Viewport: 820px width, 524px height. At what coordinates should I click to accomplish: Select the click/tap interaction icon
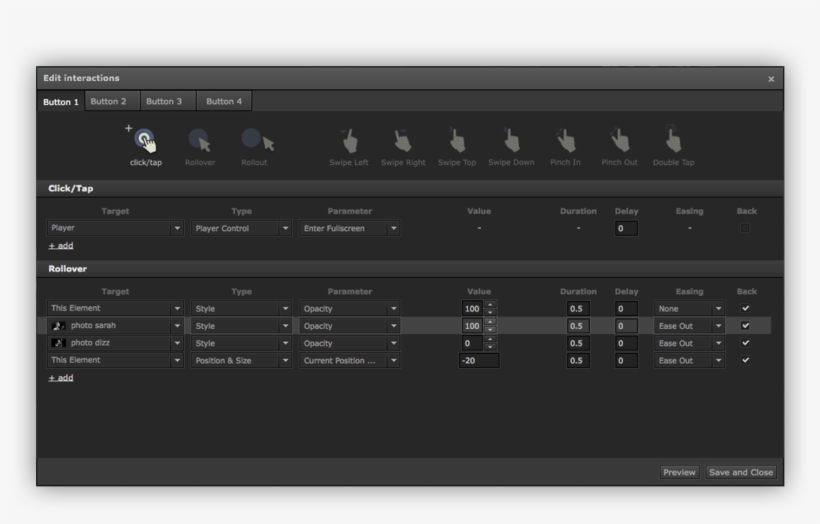[x=145, y=141]
